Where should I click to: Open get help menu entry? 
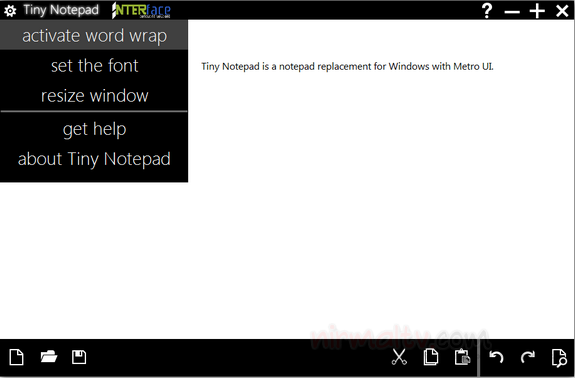(94, 129)
